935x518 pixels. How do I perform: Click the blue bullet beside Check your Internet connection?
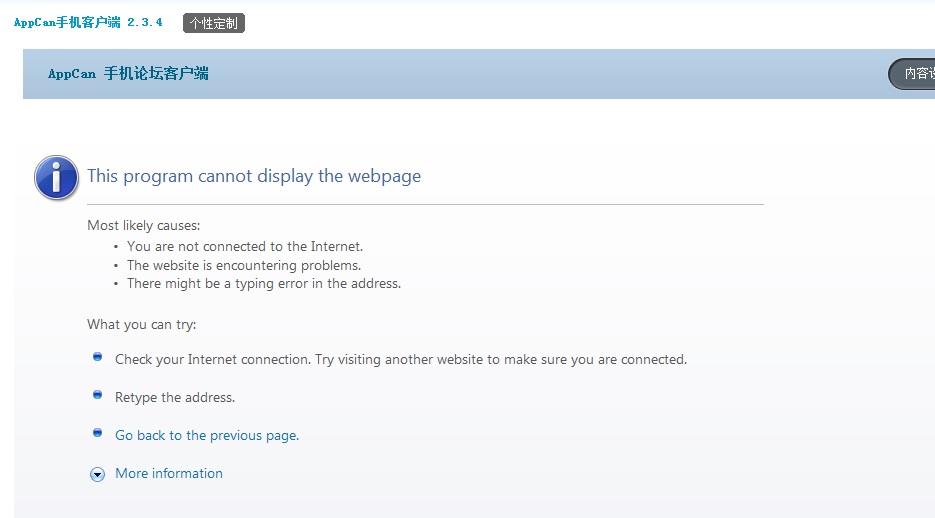click(97, 357)
